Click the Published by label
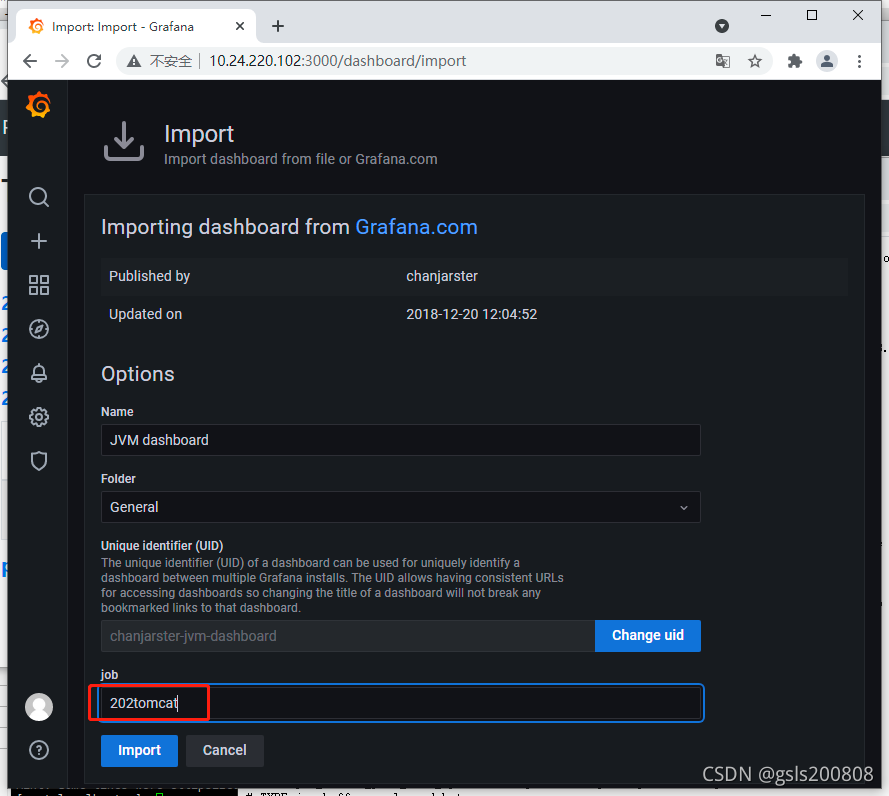 click(149, 276)
